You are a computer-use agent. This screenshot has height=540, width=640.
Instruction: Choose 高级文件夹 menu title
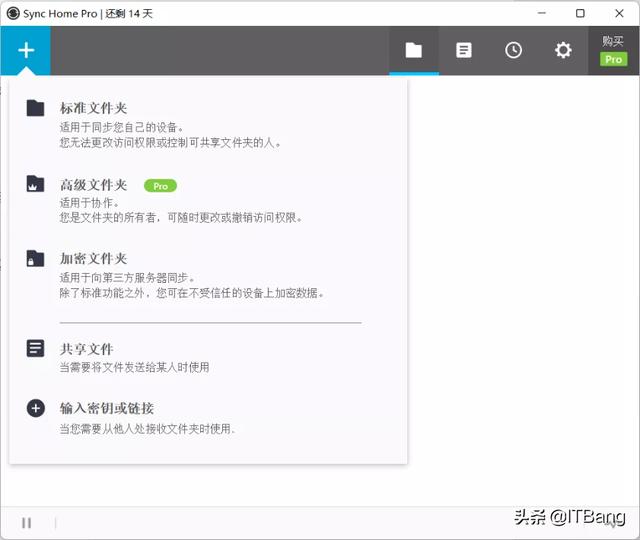tap(93, 185)
